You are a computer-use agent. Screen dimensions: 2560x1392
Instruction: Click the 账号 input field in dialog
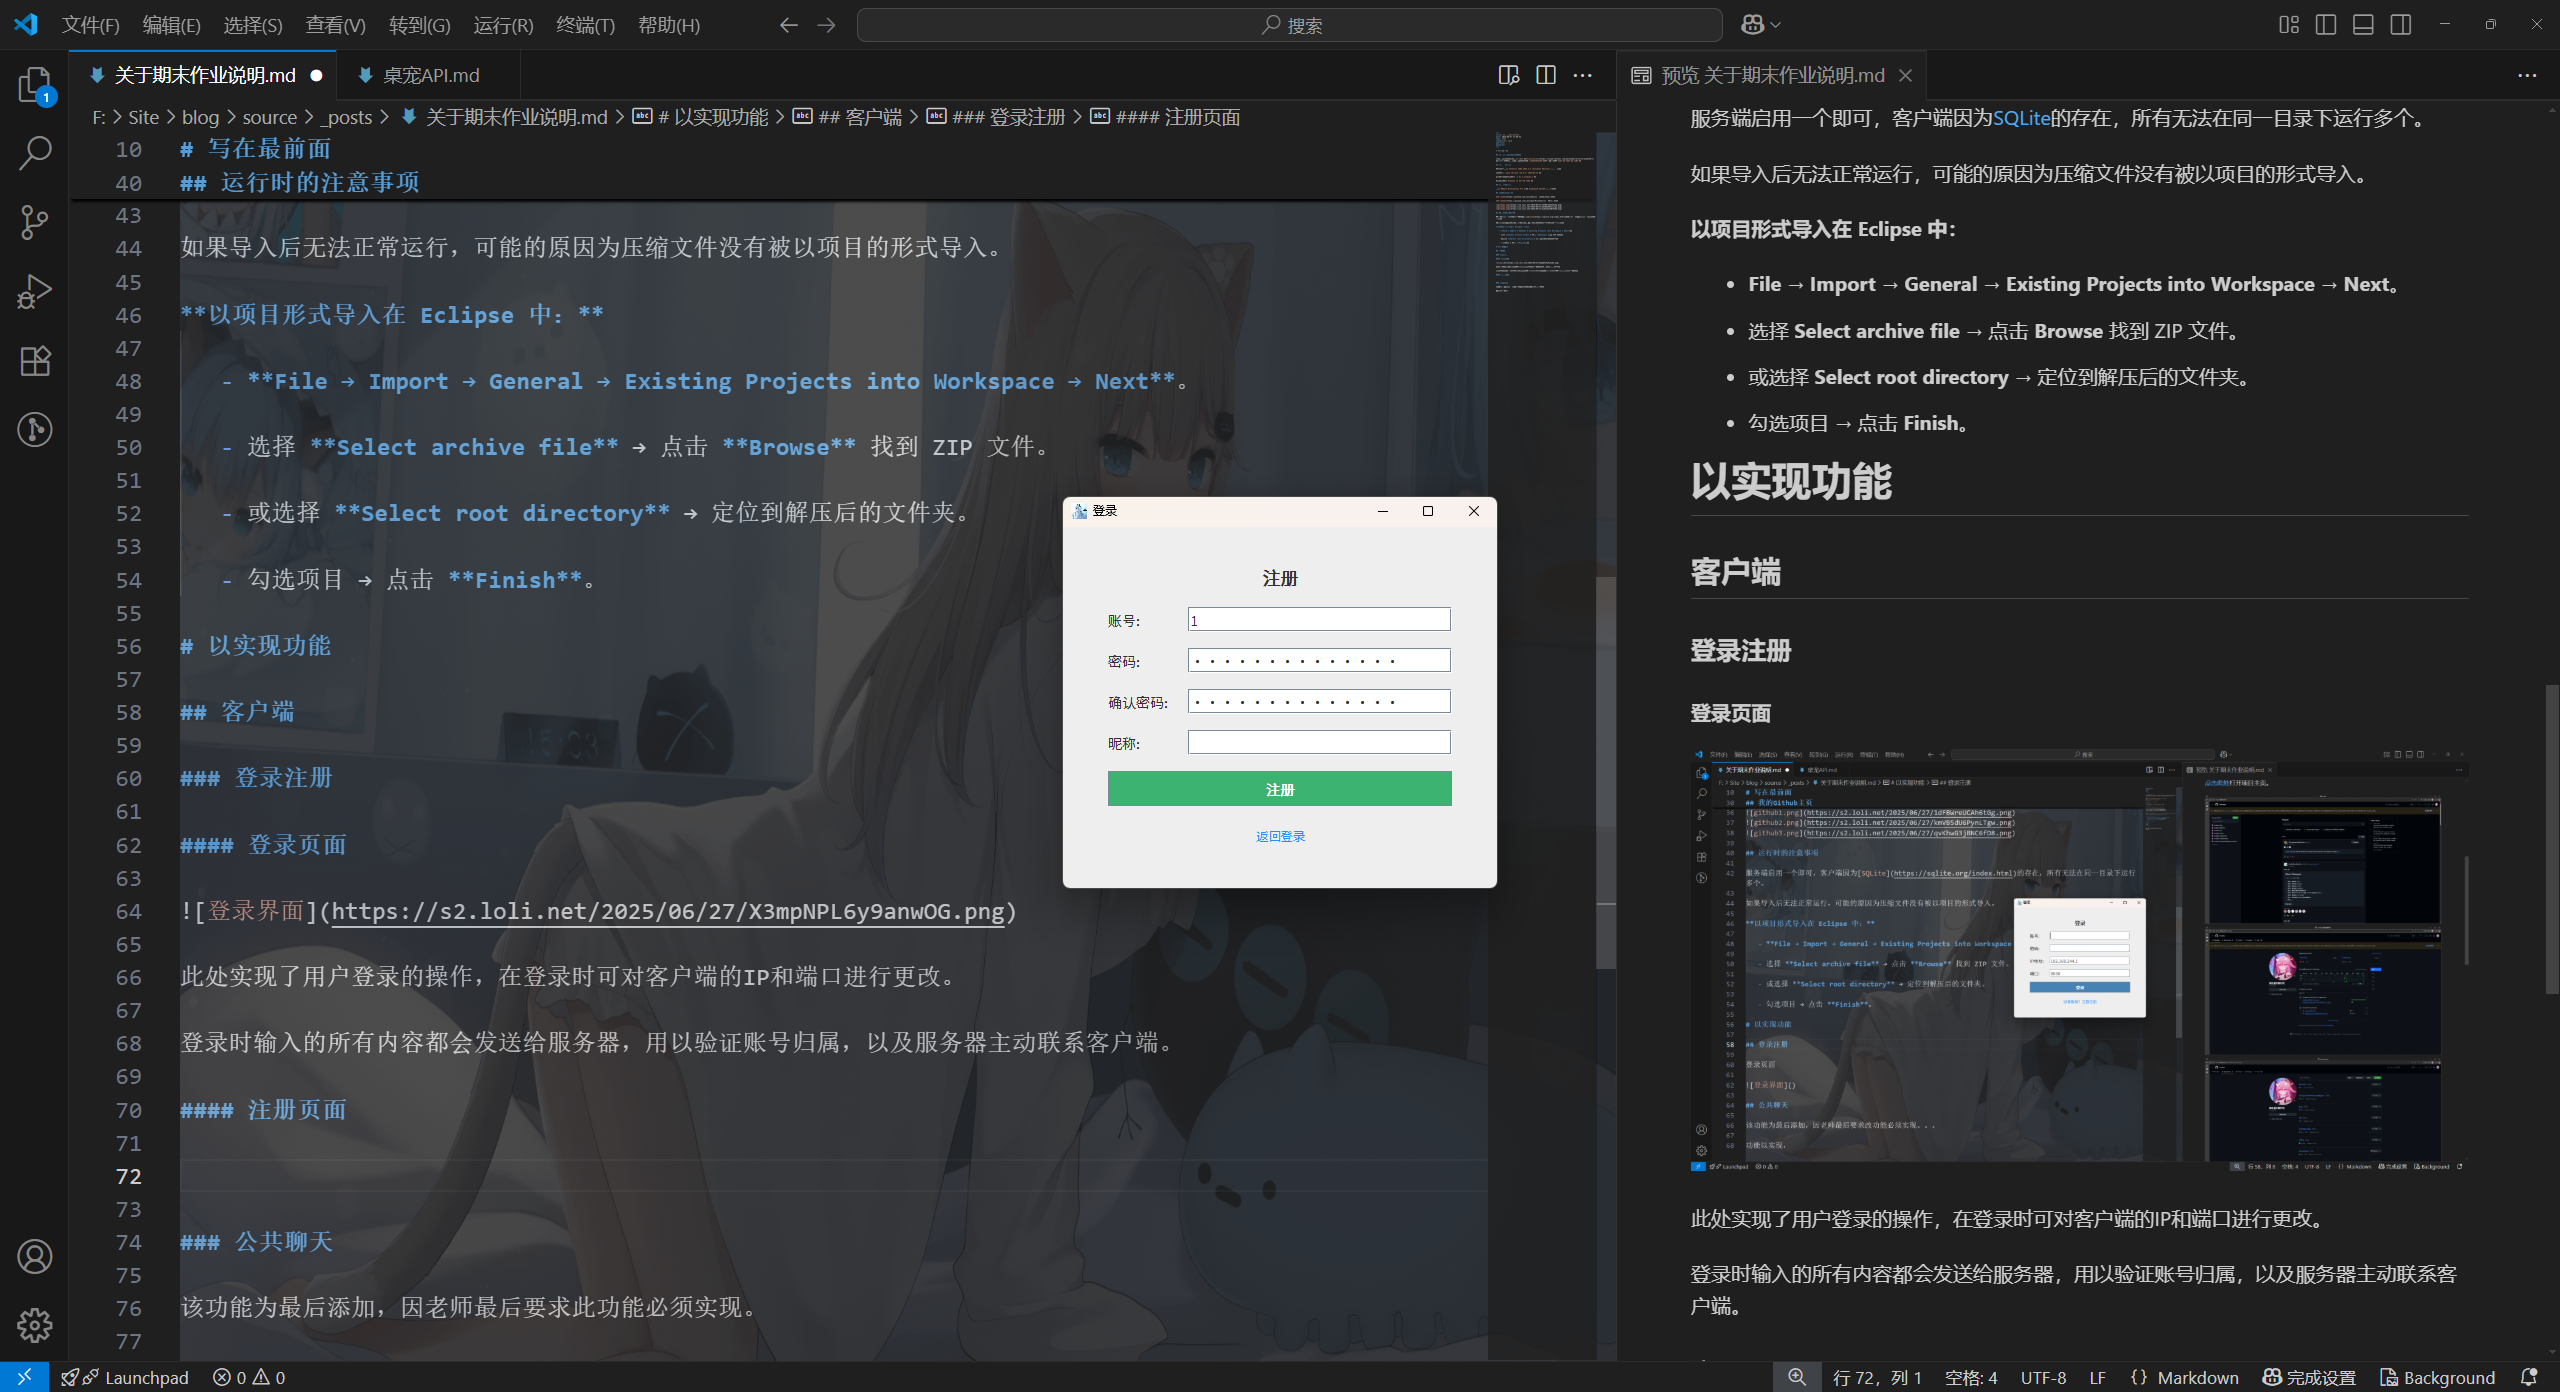click(x=1319, y=619)
